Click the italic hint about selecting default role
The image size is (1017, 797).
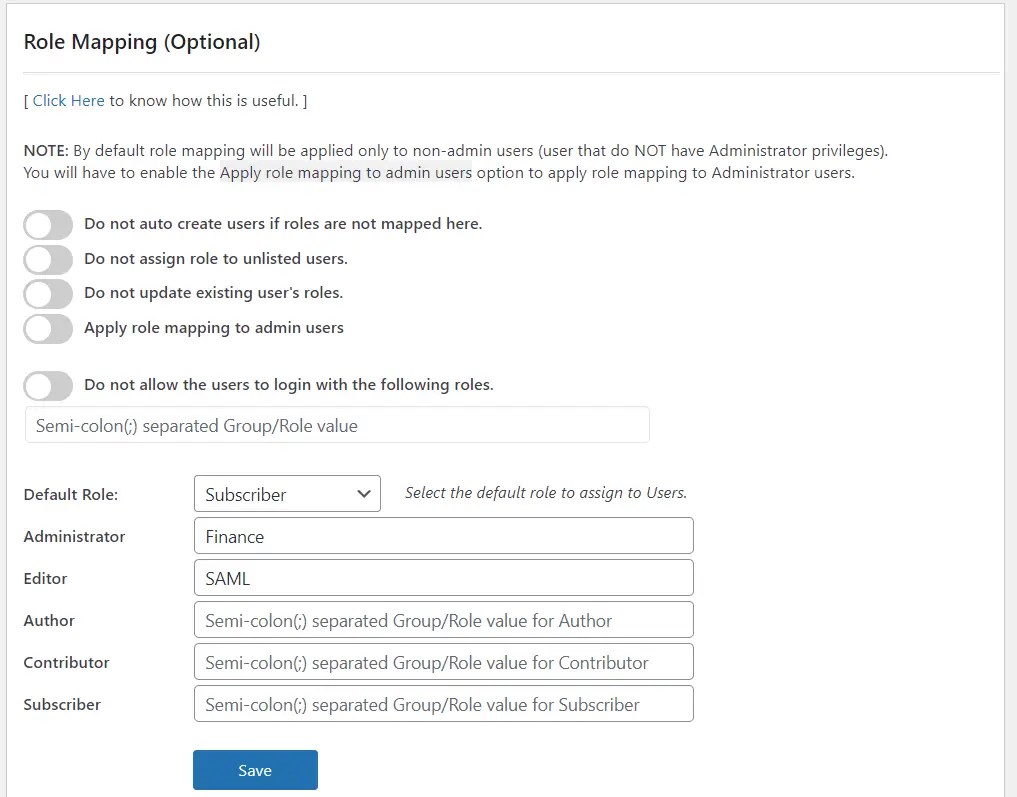point(545,492)
